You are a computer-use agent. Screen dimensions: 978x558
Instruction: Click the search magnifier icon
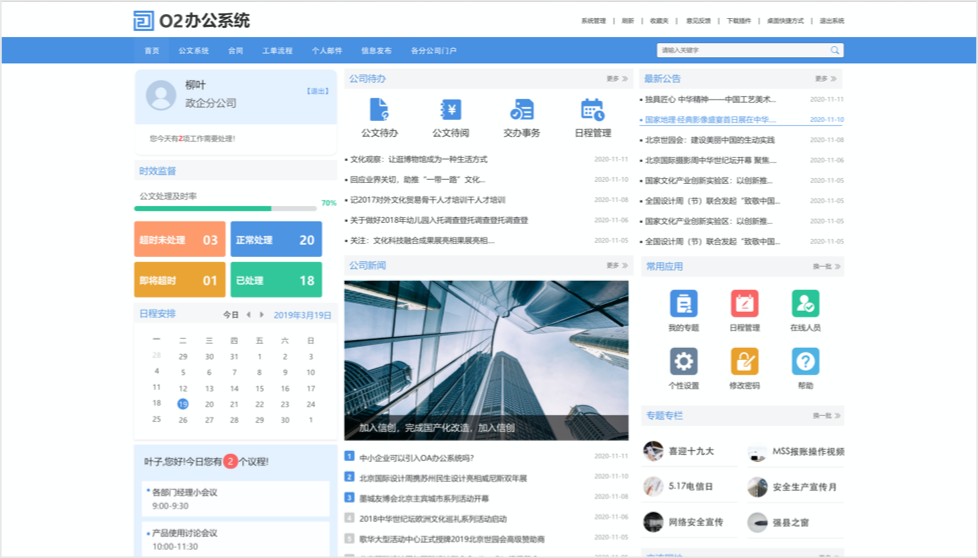(x=835, y=50)
